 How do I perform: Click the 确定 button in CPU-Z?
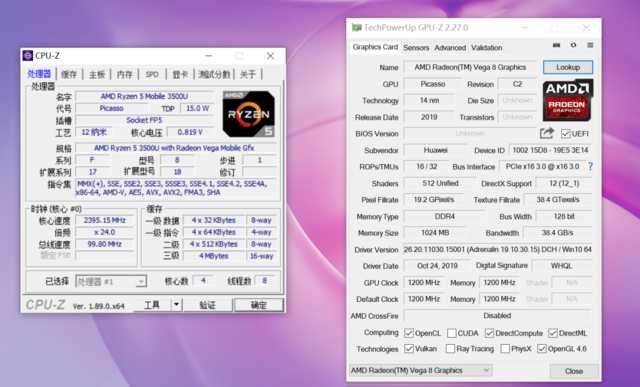(258, 305)
